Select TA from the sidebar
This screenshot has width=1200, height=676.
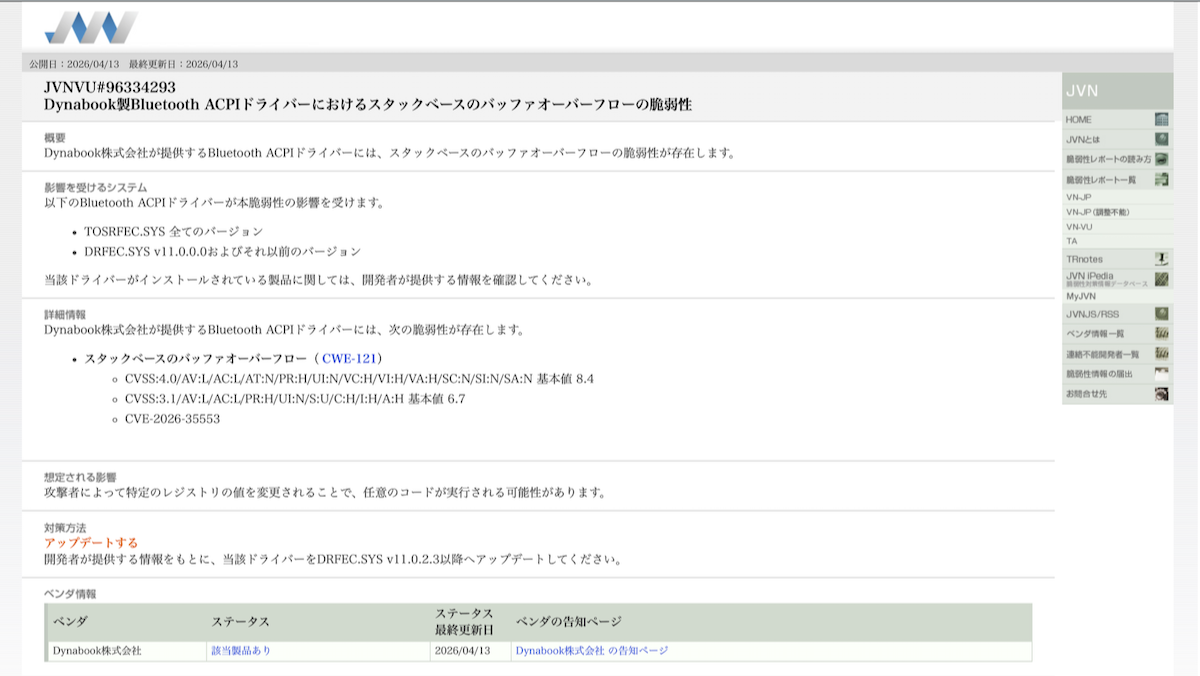[x=1070, y=242]
